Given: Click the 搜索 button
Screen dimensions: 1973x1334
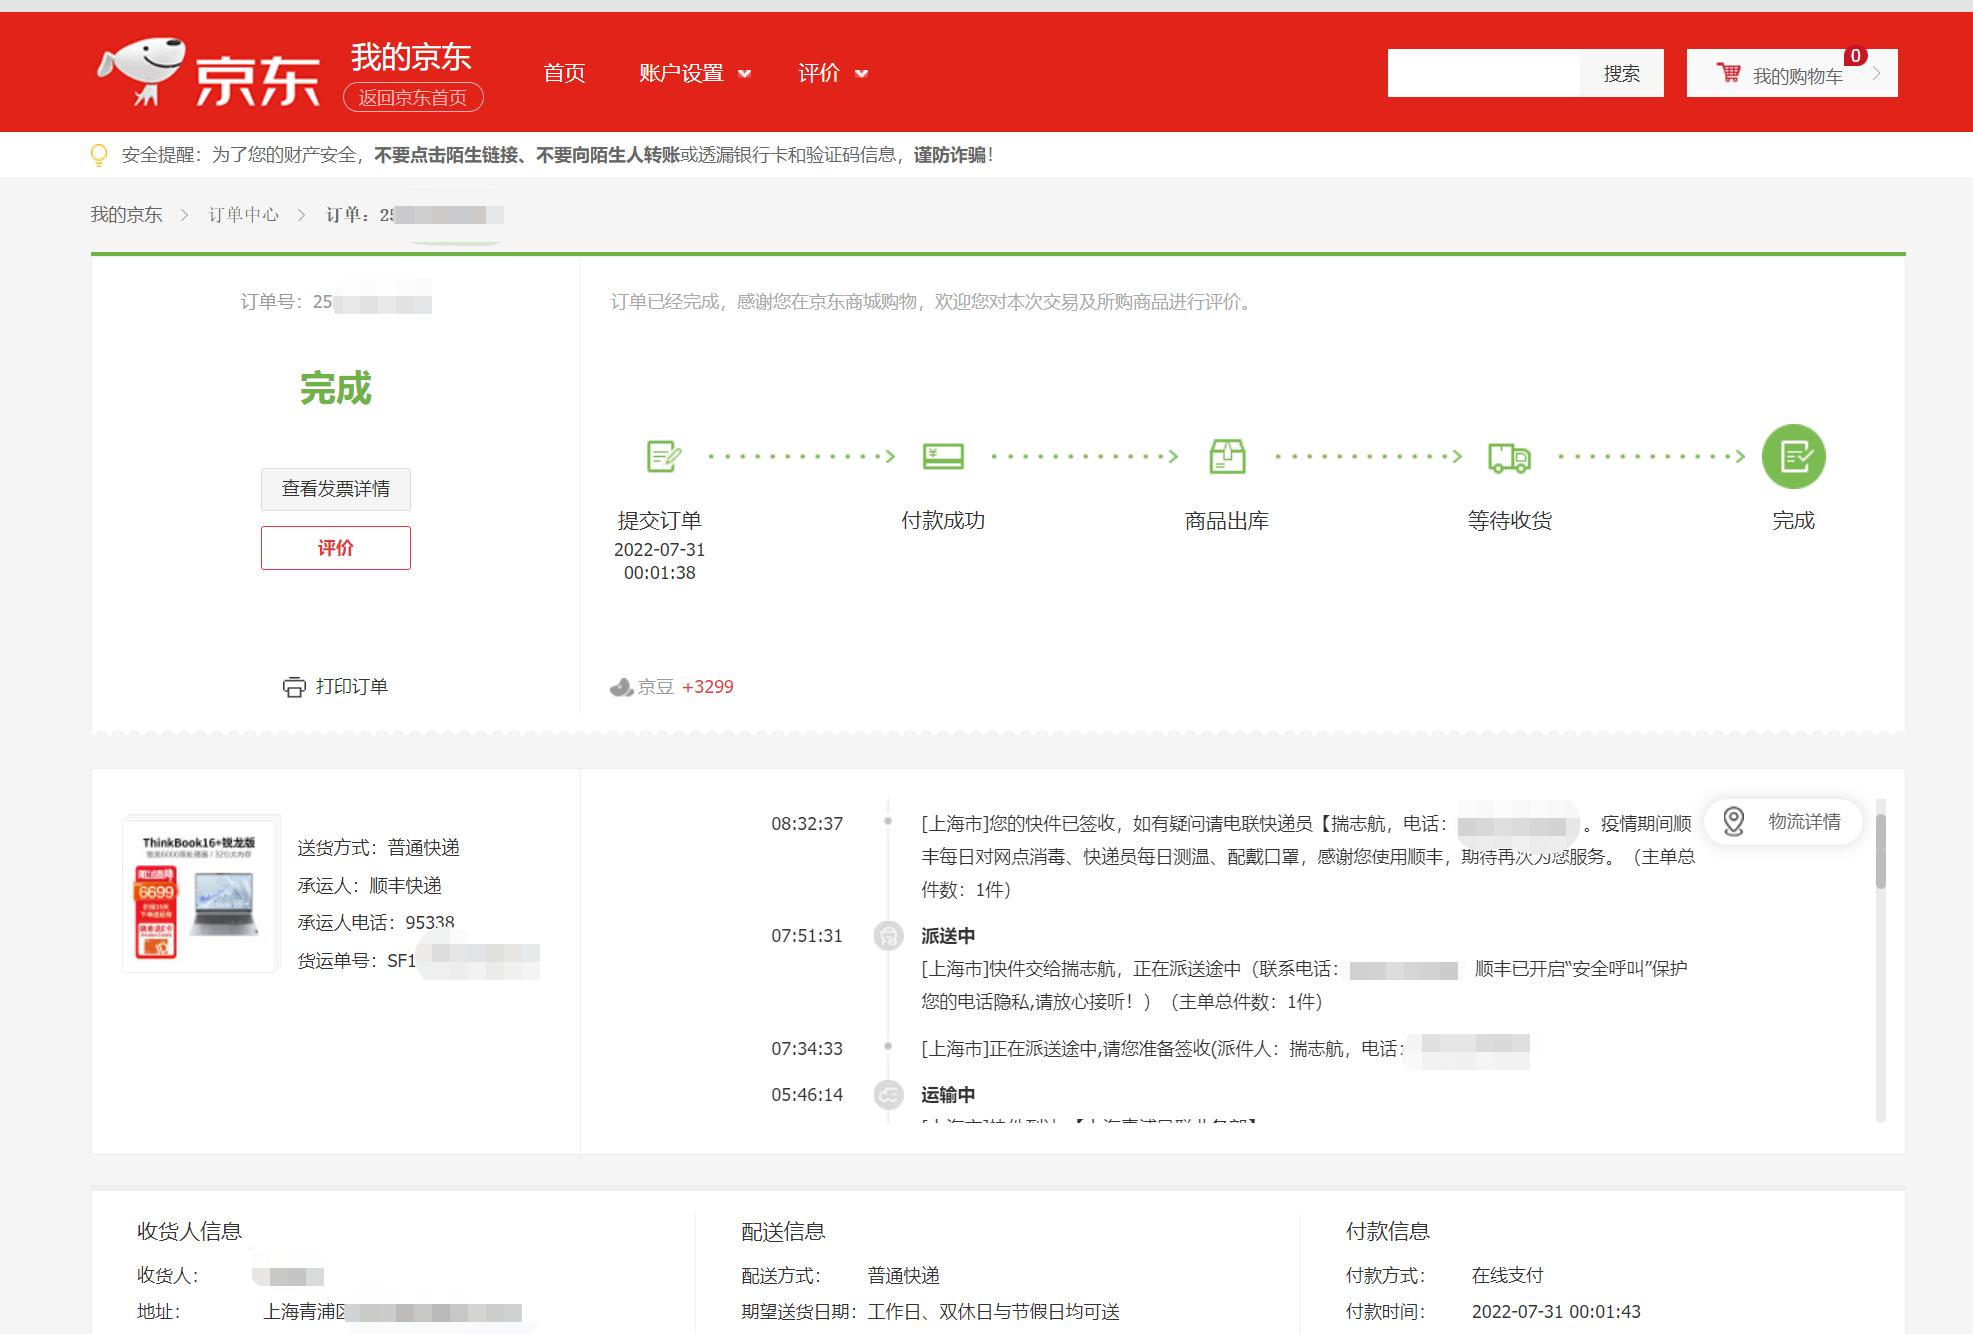Looking at the screenshot, I should [x=1621, y=73].
